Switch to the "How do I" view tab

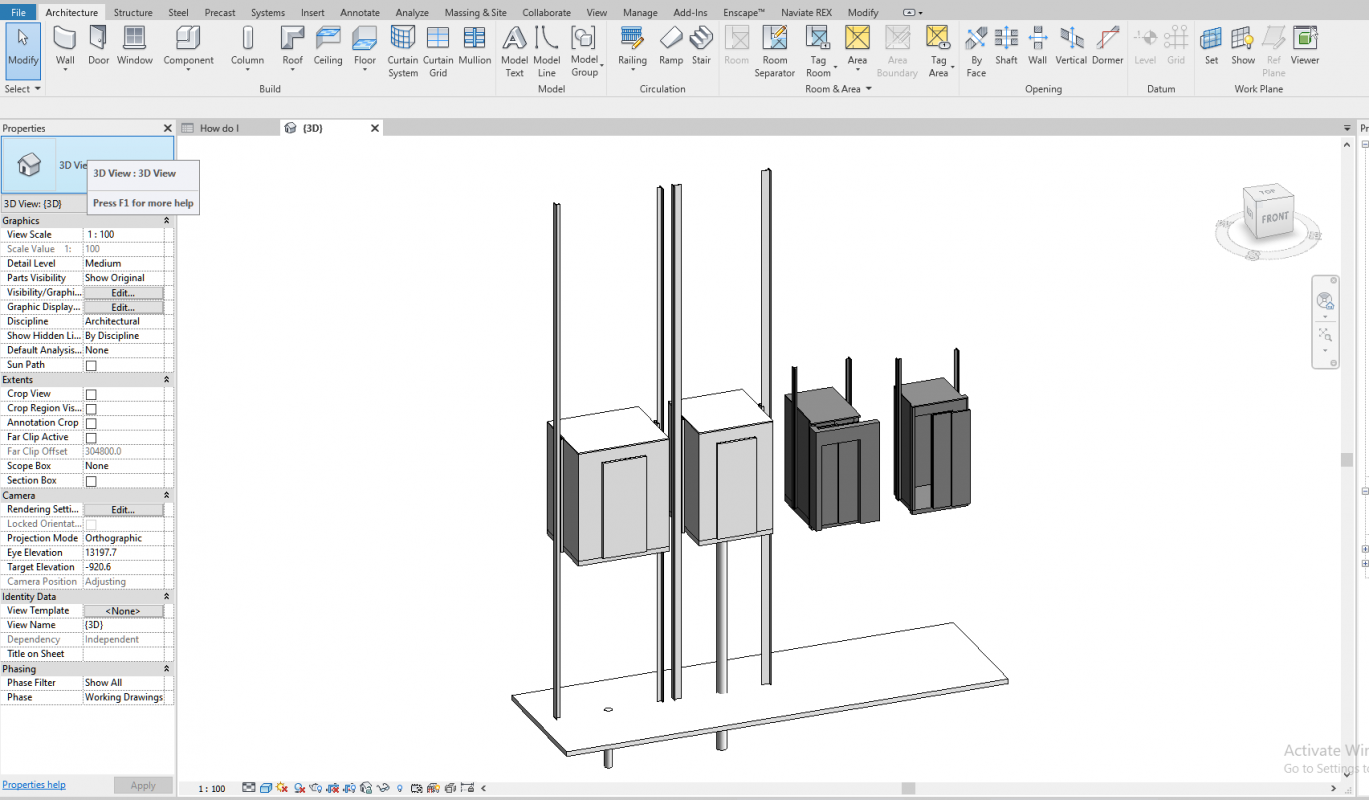[x=219, y=128]
